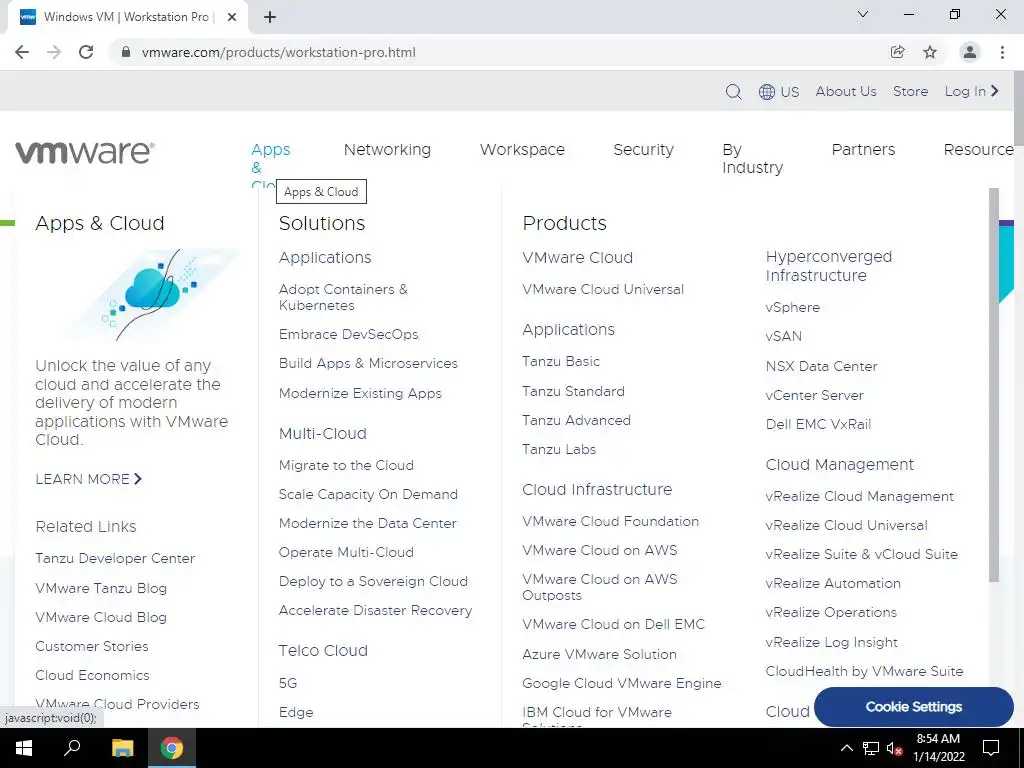Screen dimensions: 1024x768
Task: Click the Apps & Cloud illustration
Action: tap(152, 295)
